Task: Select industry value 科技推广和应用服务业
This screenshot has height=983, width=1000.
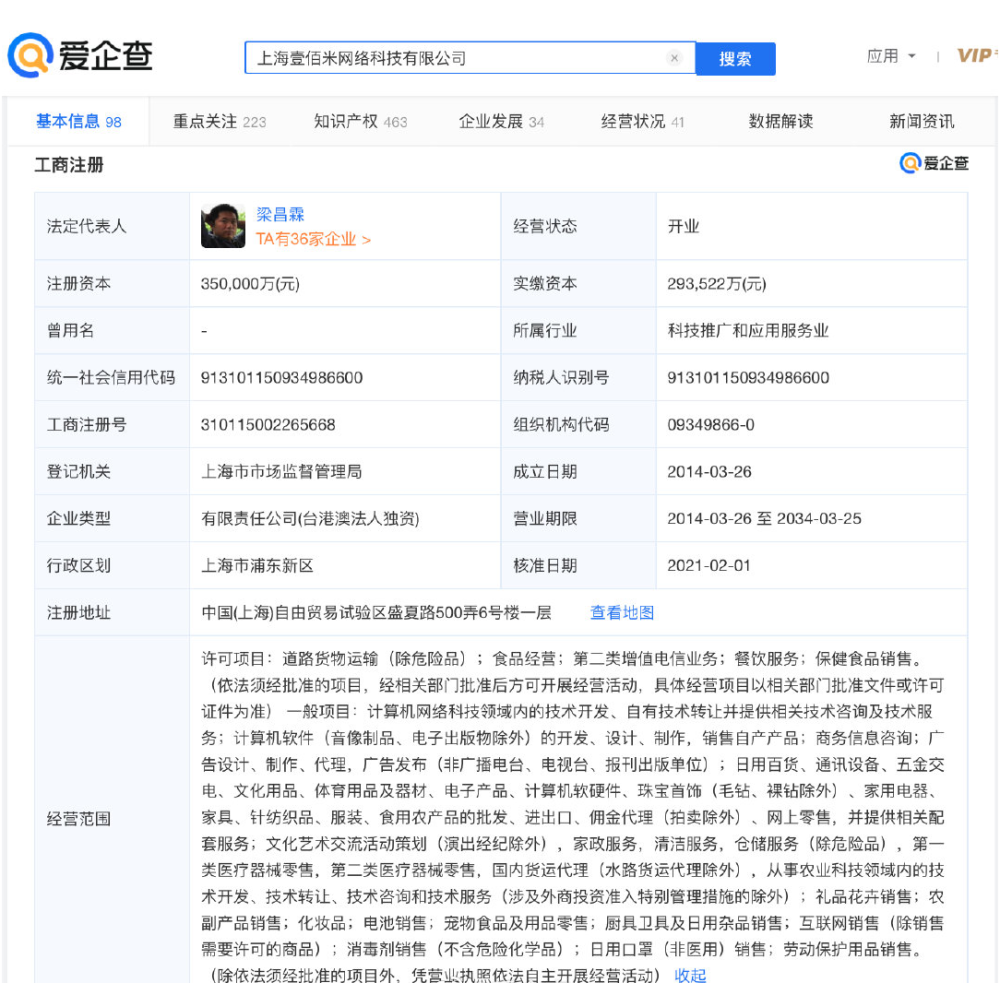Action: click(x=747, y=330)
